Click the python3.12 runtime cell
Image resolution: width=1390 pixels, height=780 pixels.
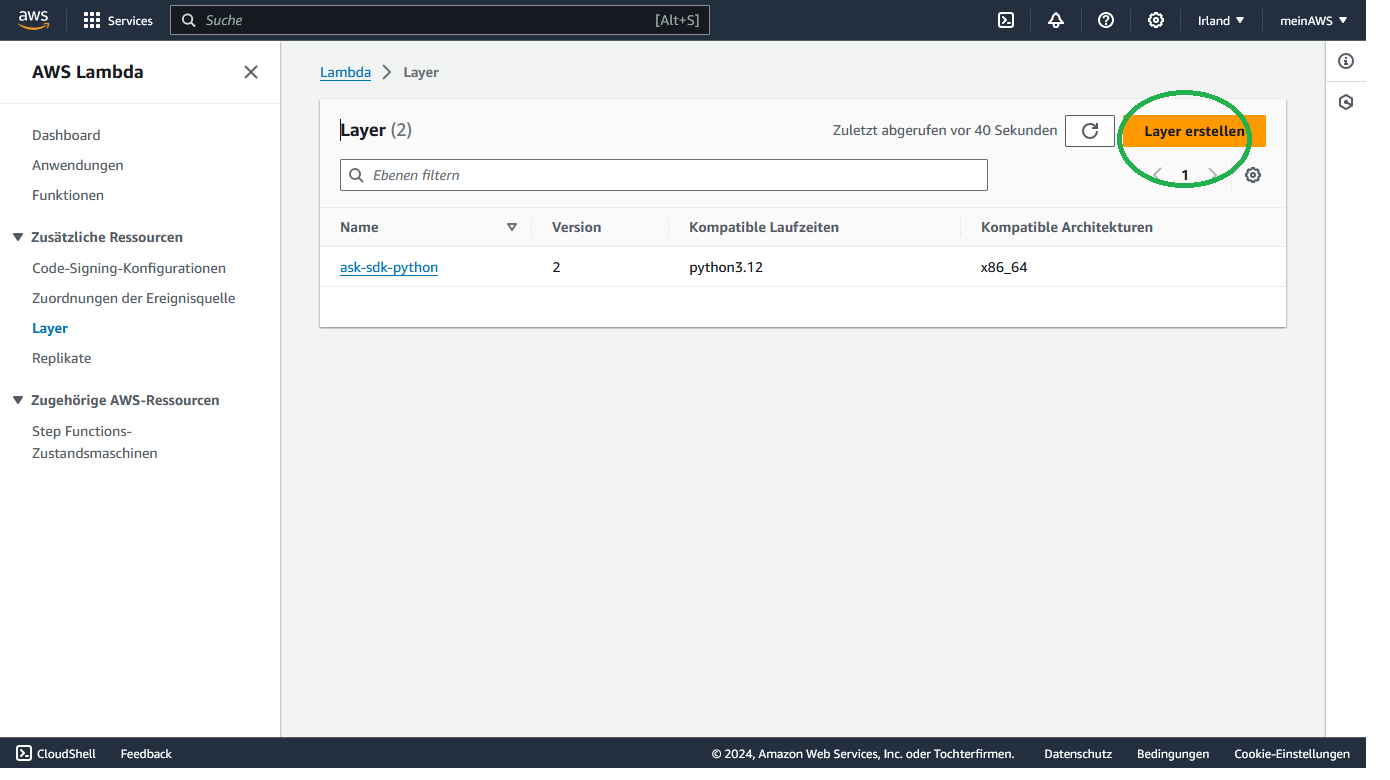[726, 267]
